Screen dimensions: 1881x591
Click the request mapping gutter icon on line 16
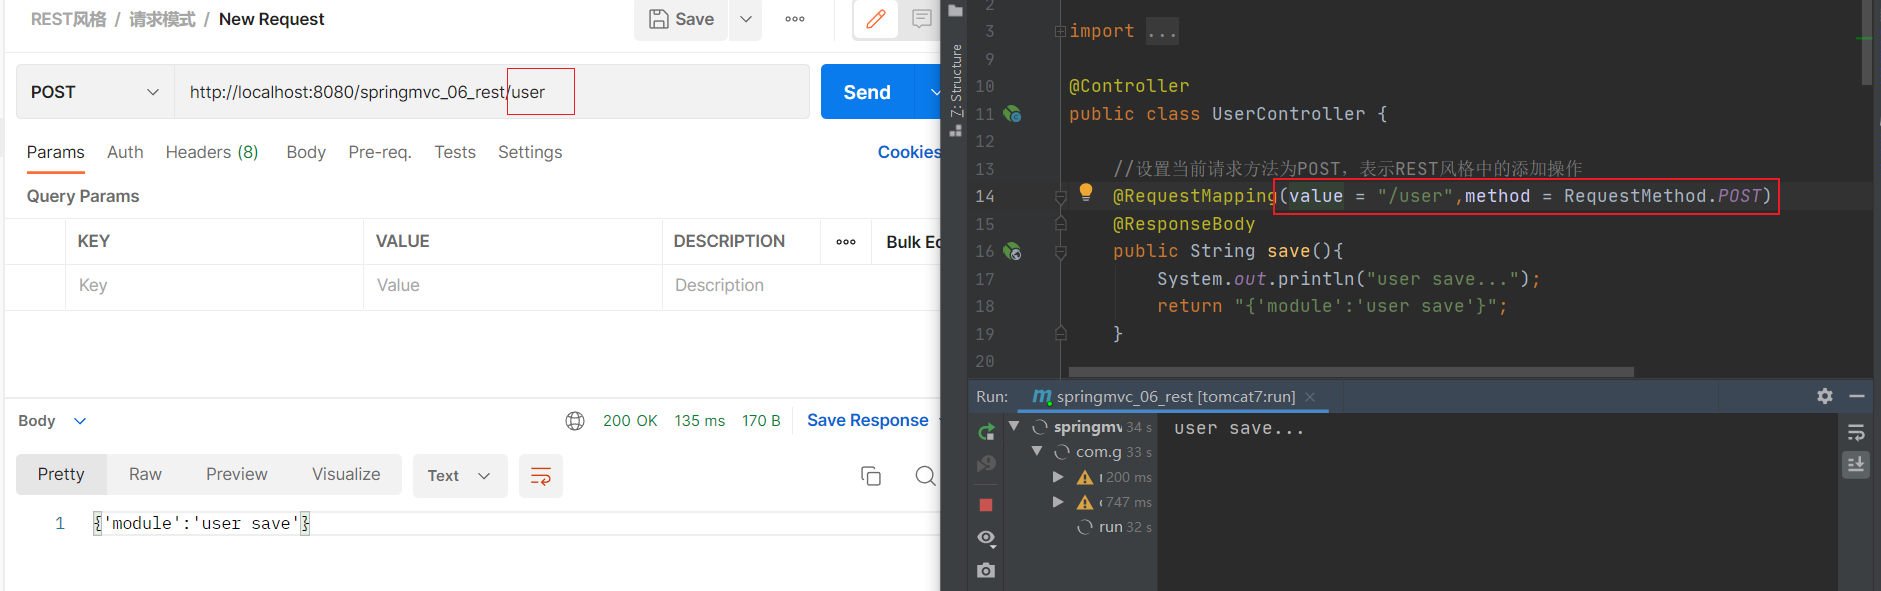click(1012, 251)
